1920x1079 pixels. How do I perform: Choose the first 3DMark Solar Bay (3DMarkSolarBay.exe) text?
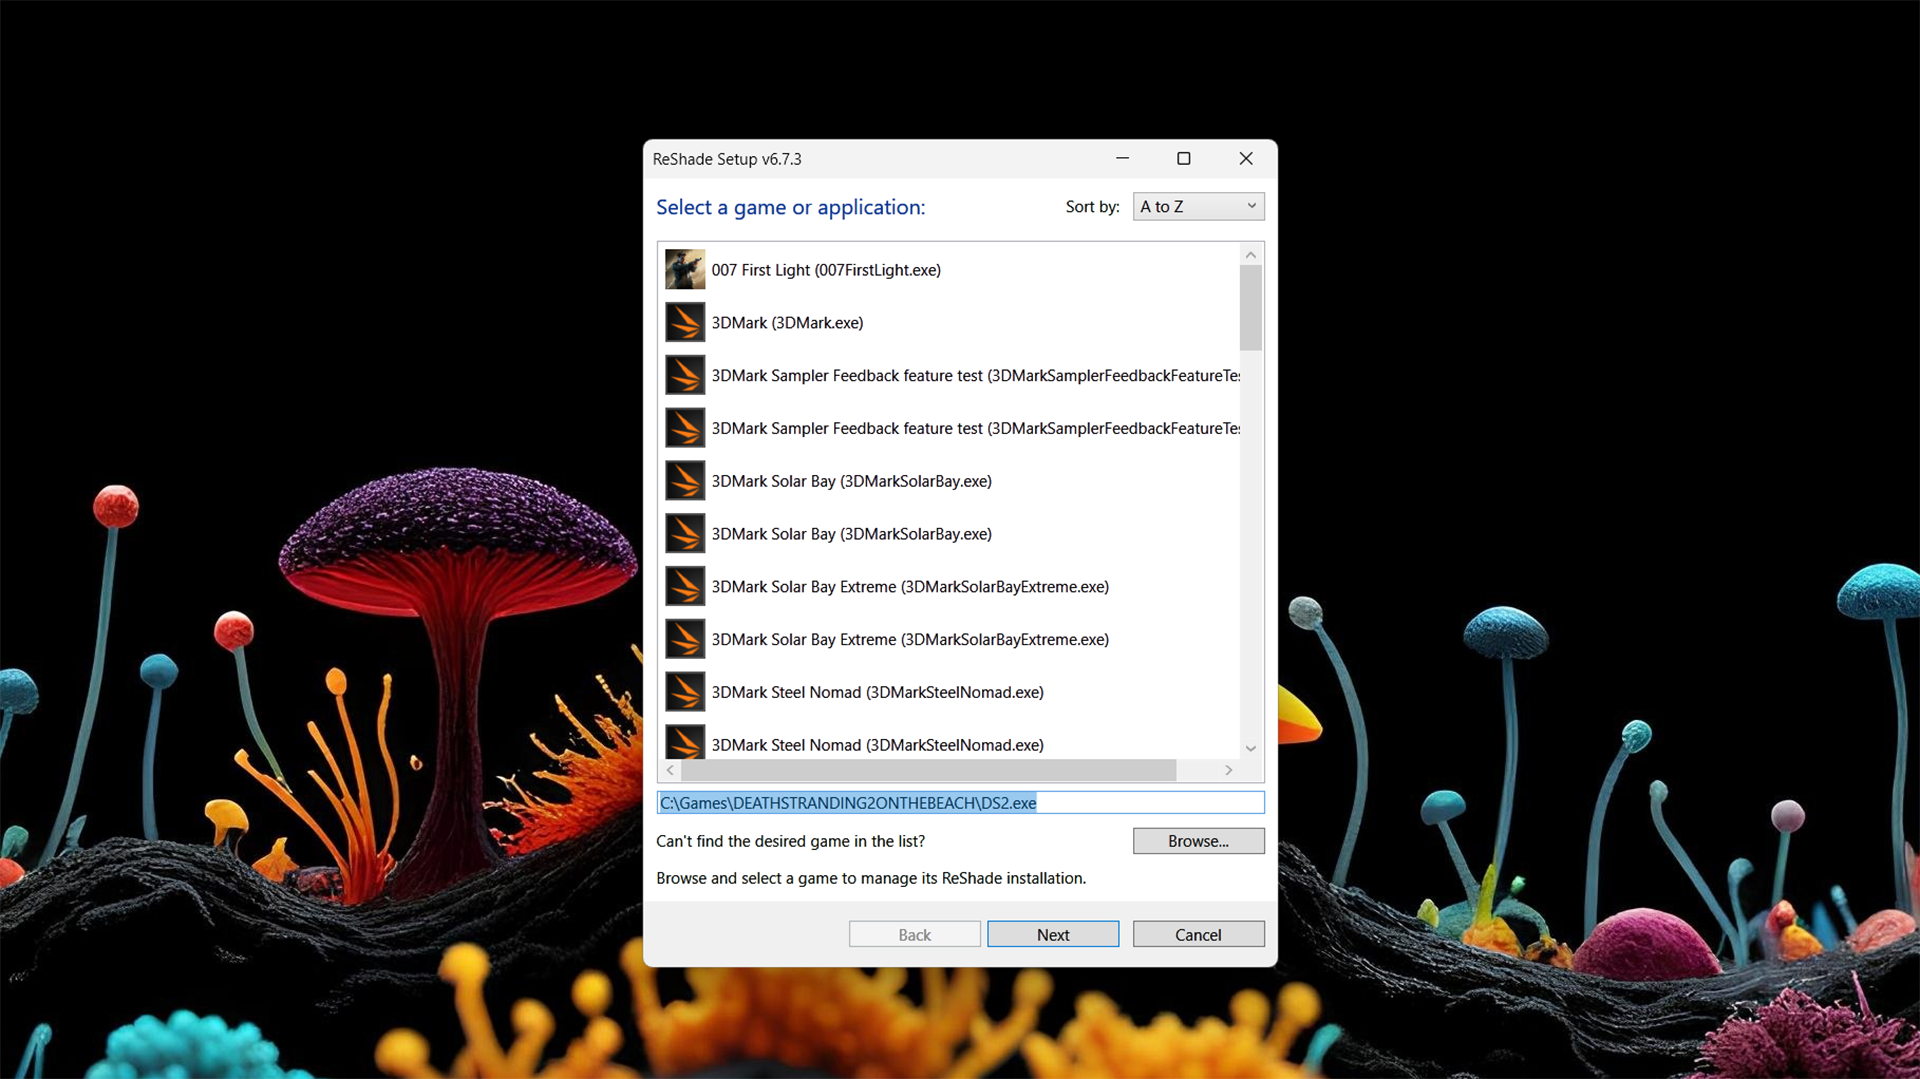tap(851, 481)
